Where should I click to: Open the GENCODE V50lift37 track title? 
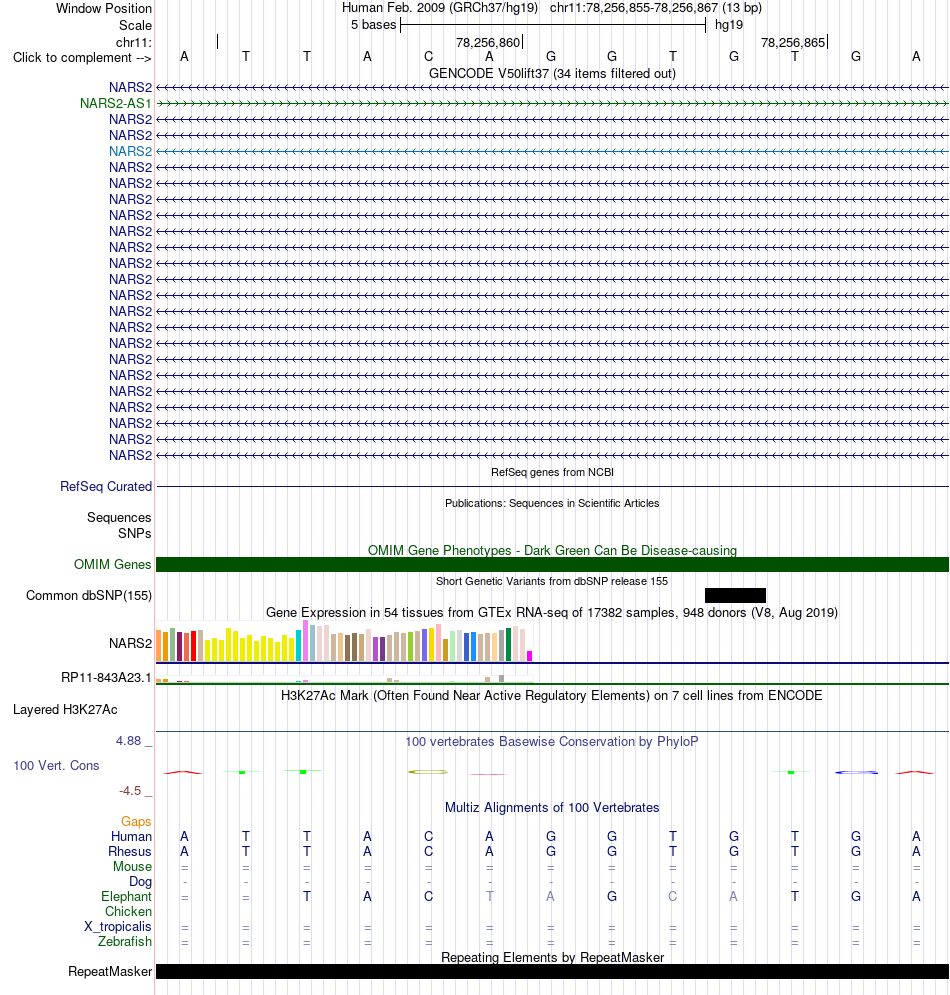[552, 74]
